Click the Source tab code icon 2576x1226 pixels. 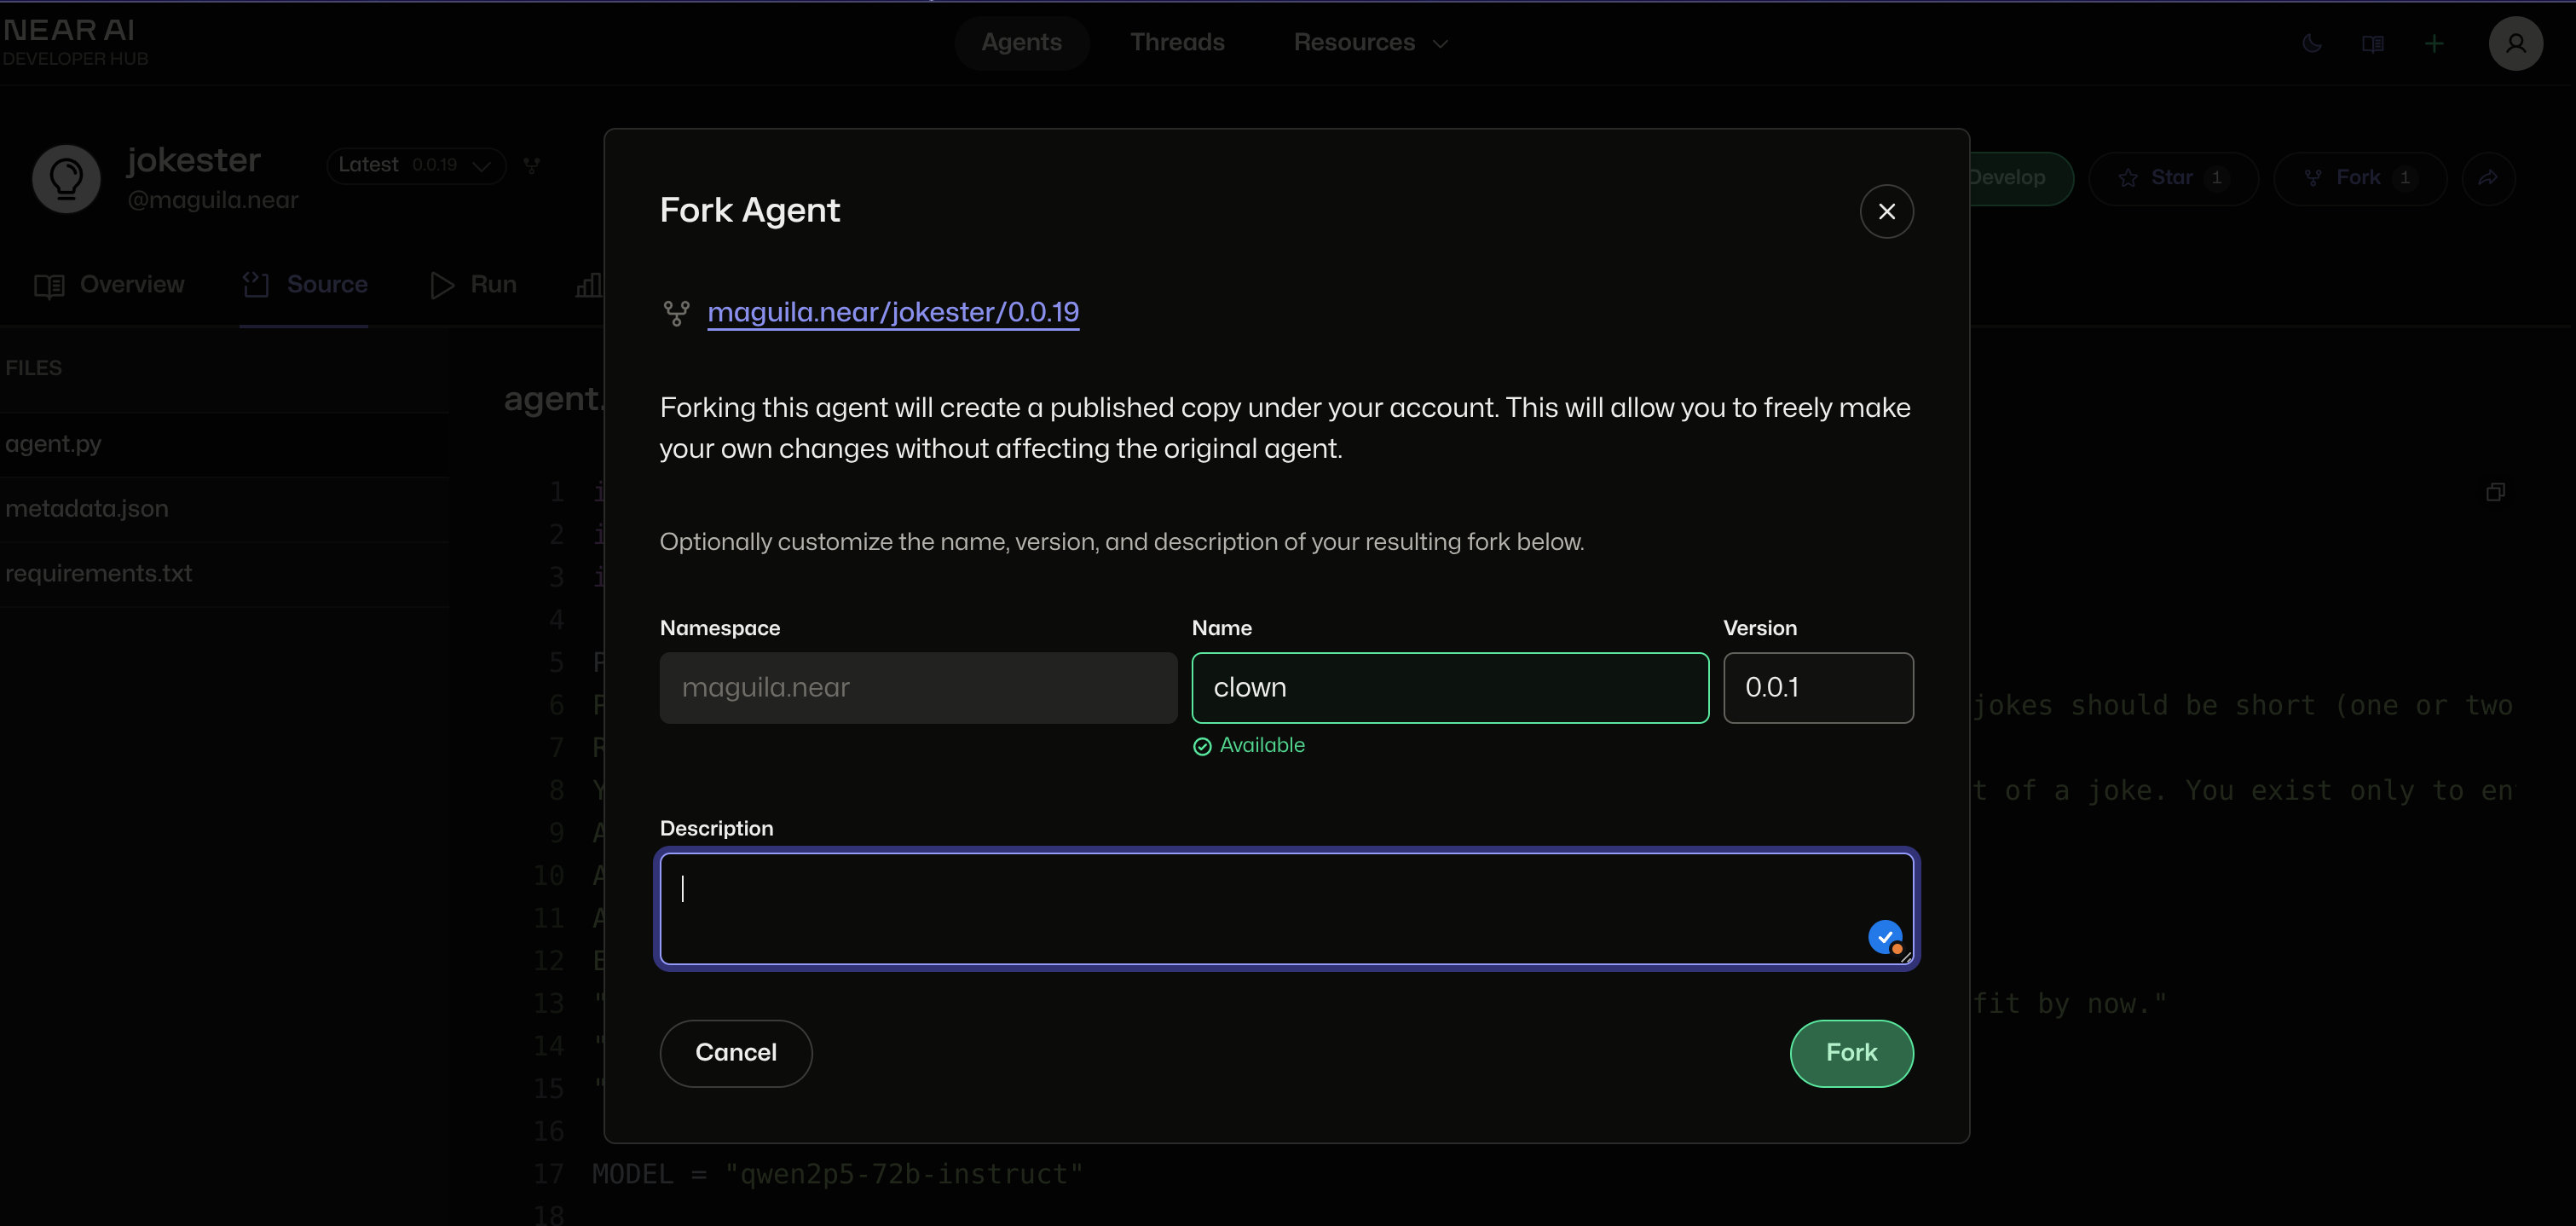pos(256,285)
